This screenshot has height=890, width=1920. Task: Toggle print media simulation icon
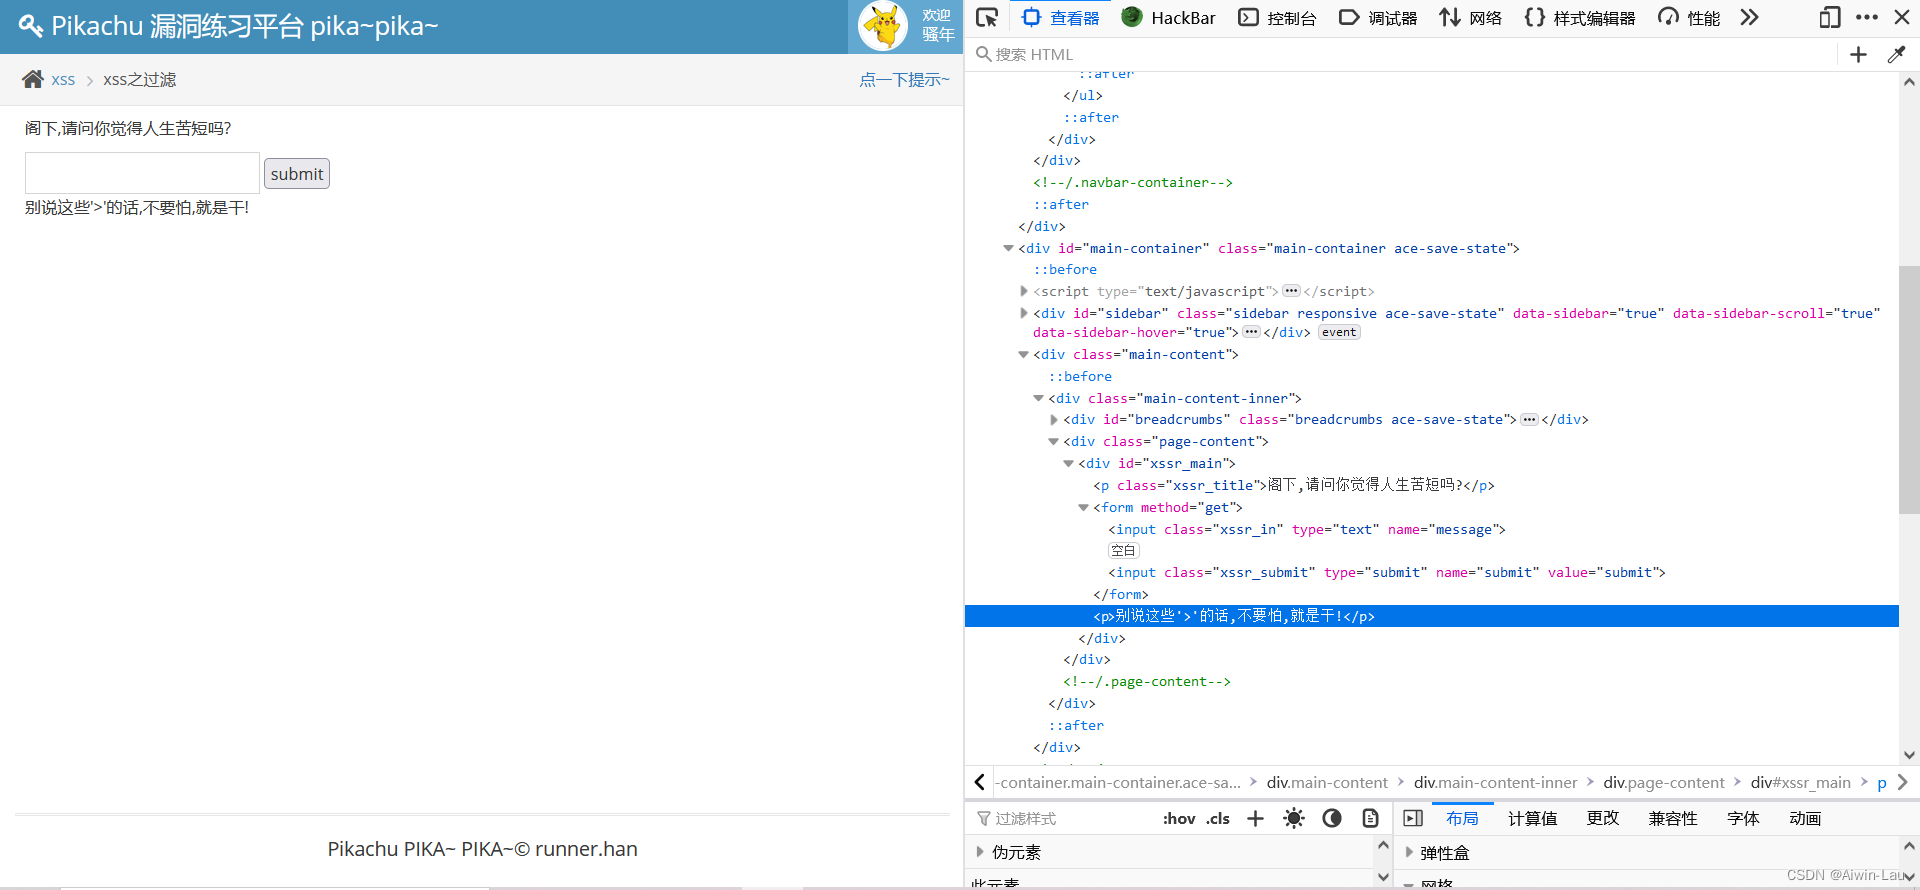(x=1370, y=818)
